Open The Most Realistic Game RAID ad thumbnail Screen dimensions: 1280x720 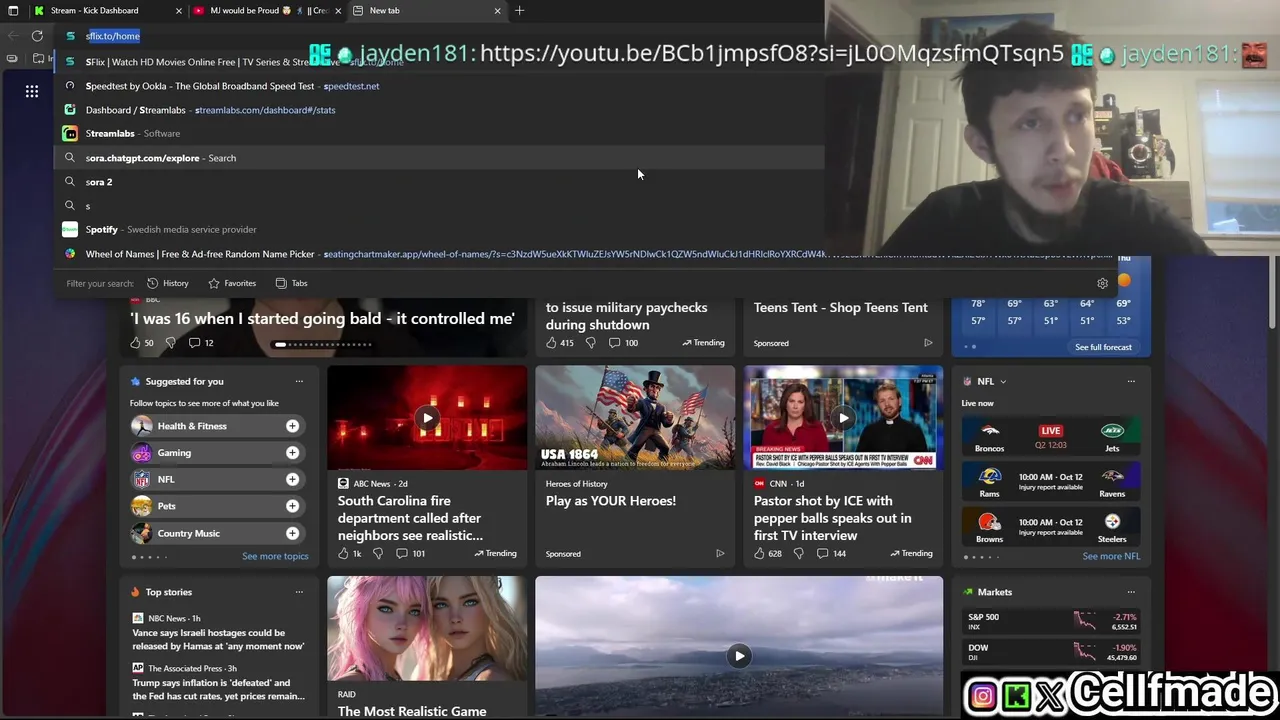tap(427, 629)
